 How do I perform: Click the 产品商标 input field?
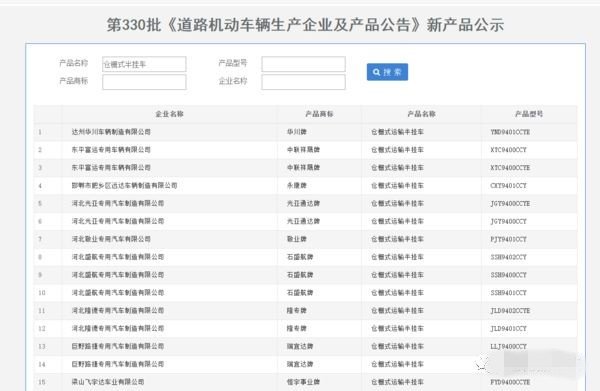click(x=144, y=82)
